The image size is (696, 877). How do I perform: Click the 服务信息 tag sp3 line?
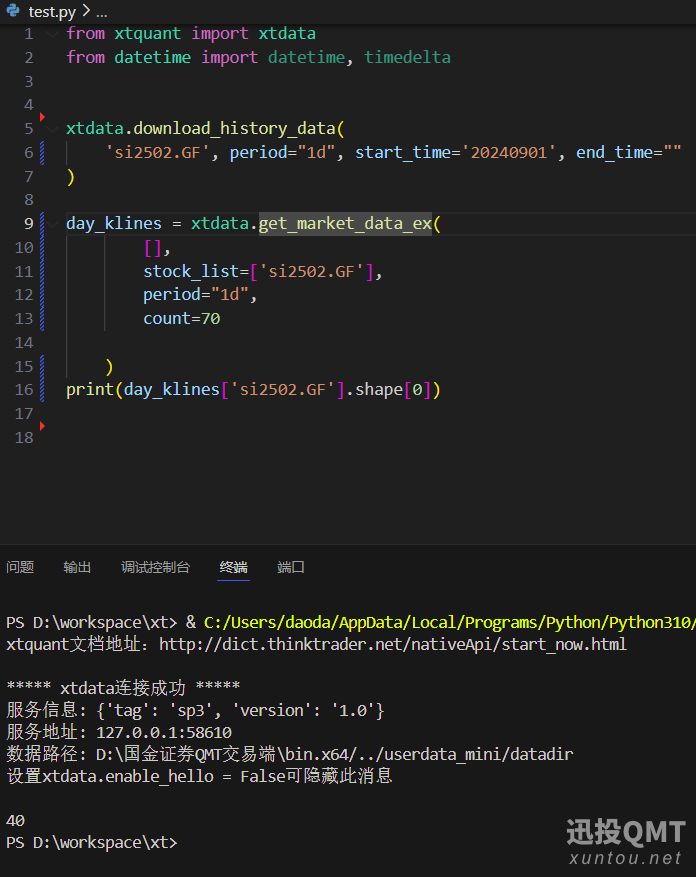click(x=195, y=710)
